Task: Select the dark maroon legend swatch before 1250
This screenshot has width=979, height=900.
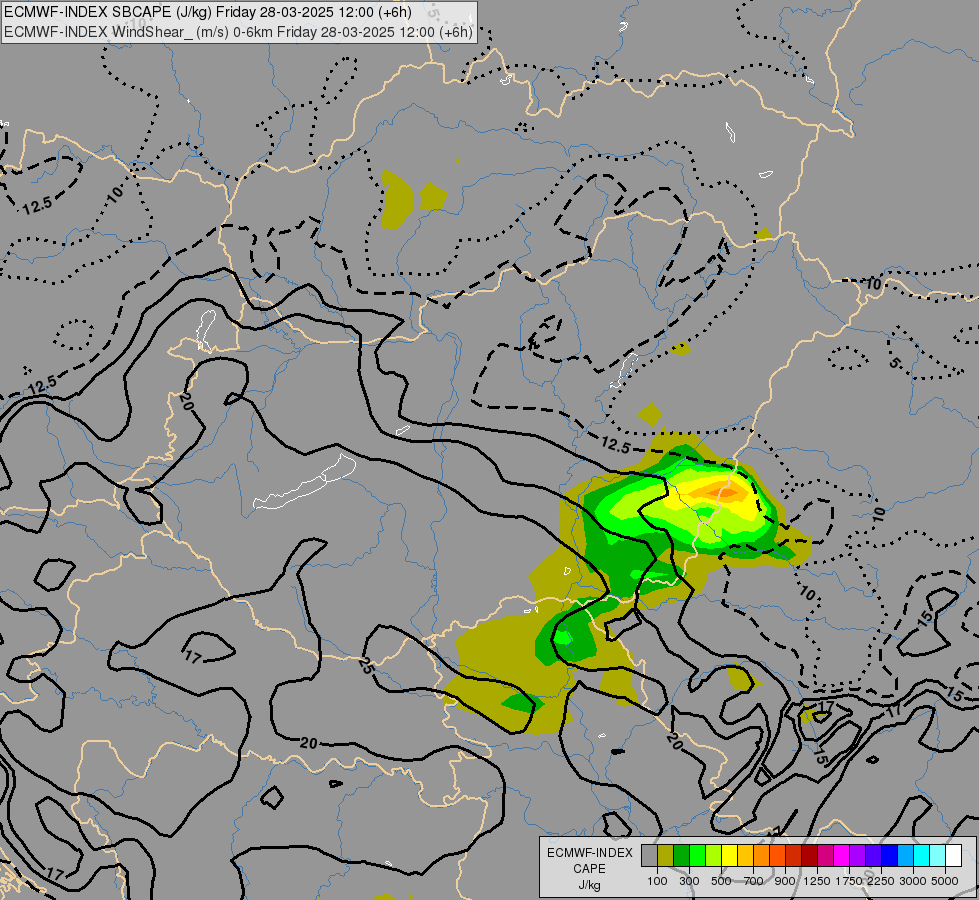Action: [x=810, y=856]
